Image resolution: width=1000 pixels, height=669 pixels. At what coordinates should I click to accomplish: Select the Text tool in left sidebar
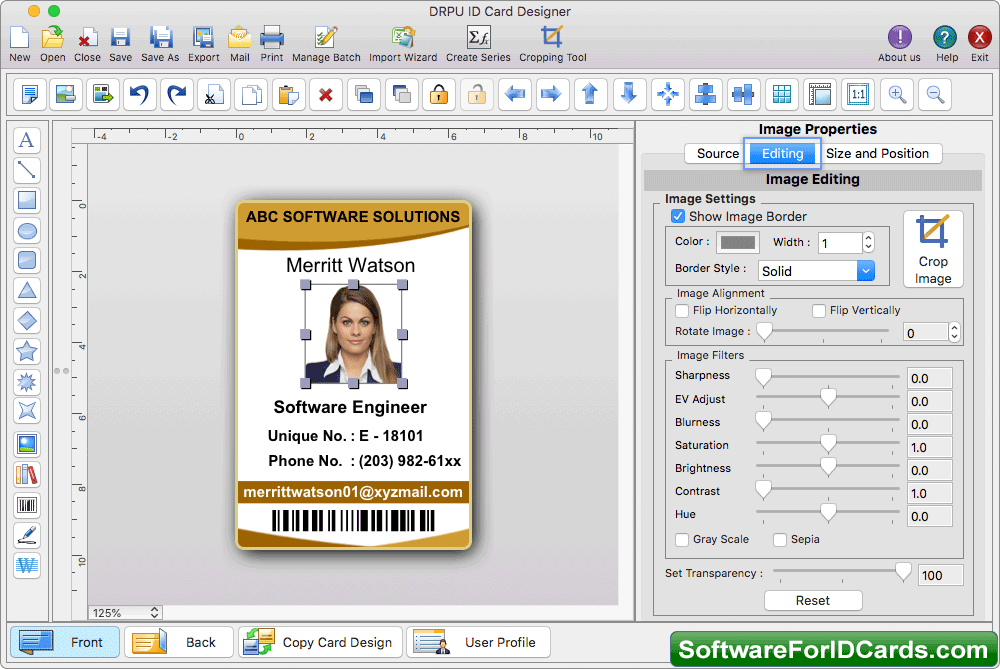[x=27, y=140]
